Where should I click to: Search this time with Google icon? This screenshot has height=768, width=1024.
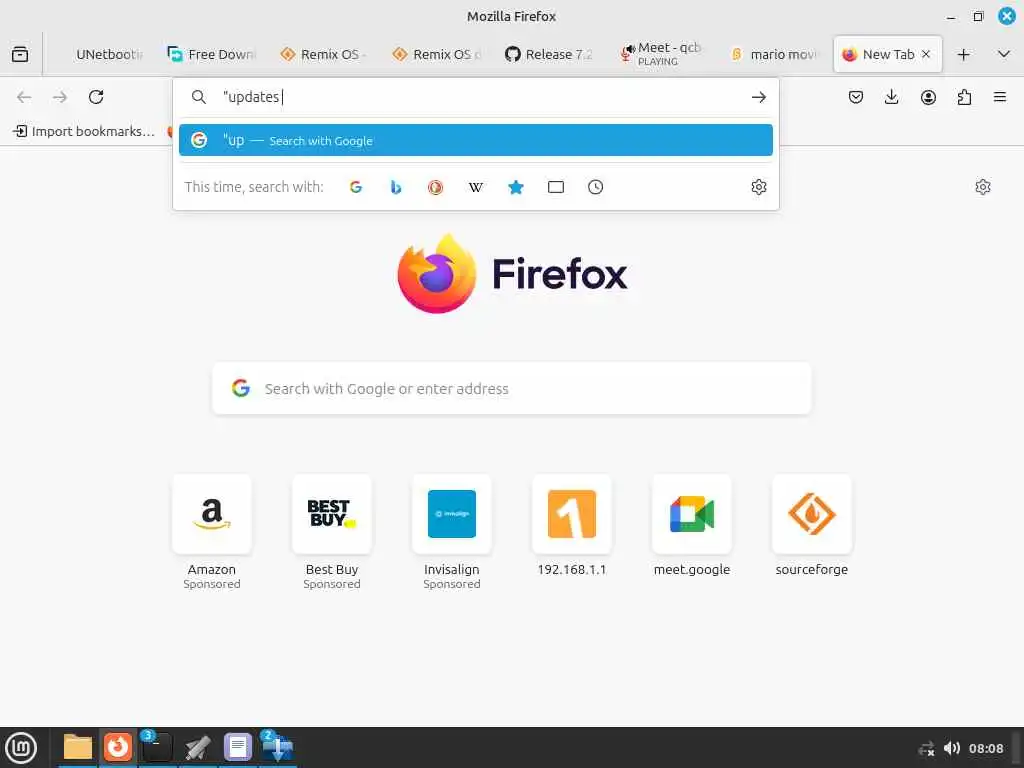coord(356,187)
